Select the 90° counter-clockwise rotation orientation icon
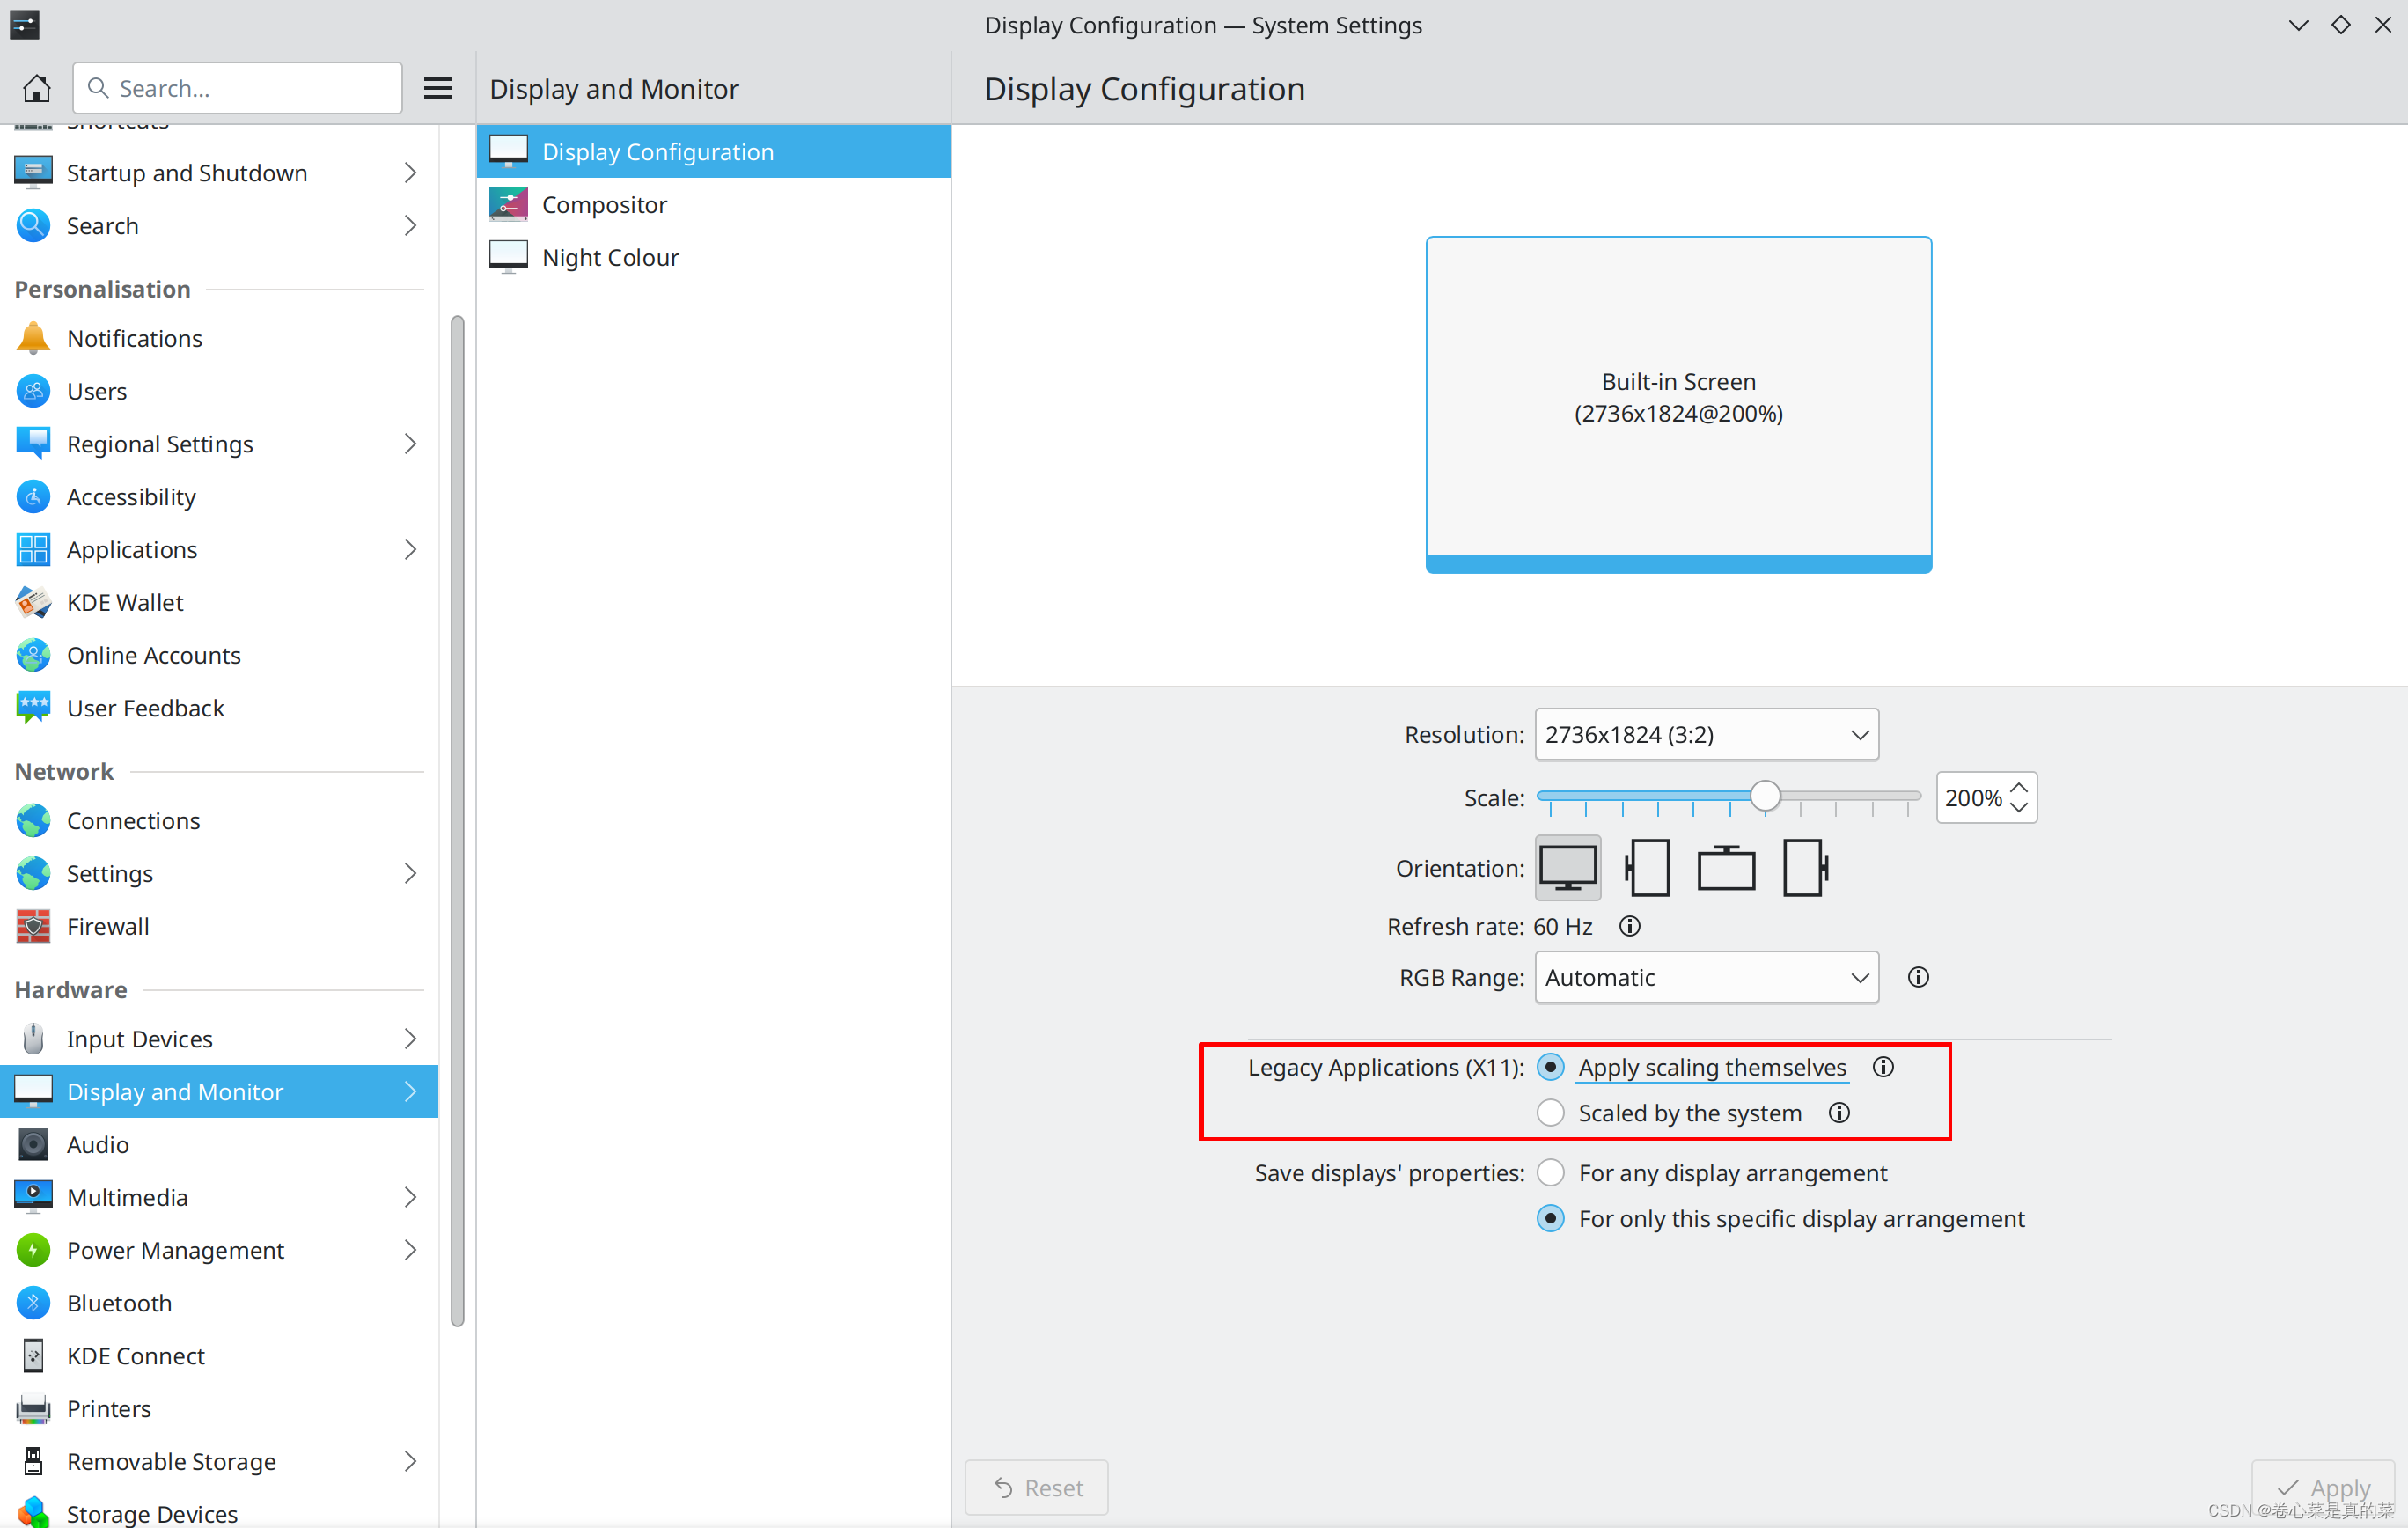The image size is (2408, 1528). point(1647,867)
